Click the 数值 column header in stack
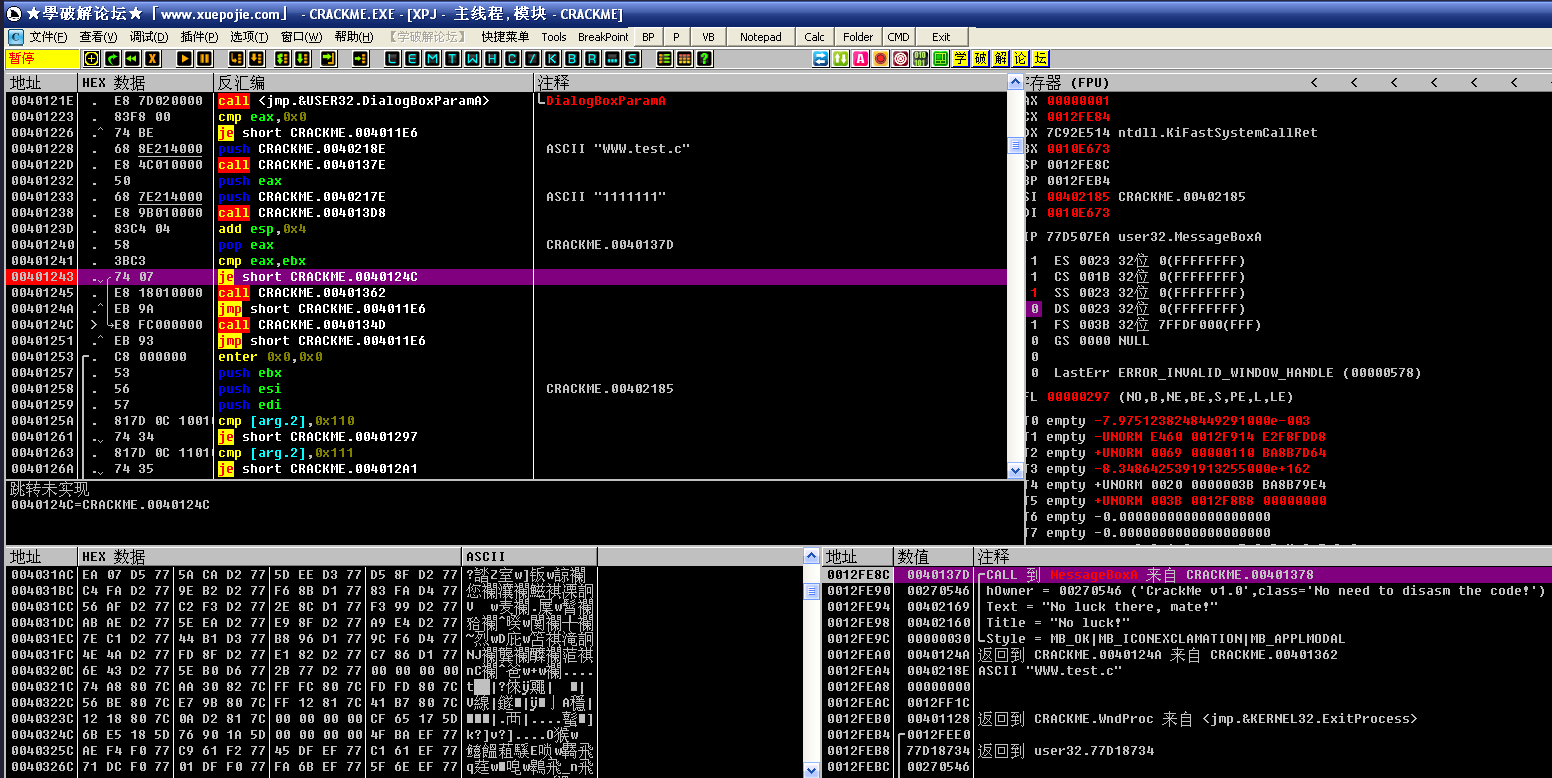Image resolution: width=1552 pixels, height=778 pixels. click(x=933, y=556)
